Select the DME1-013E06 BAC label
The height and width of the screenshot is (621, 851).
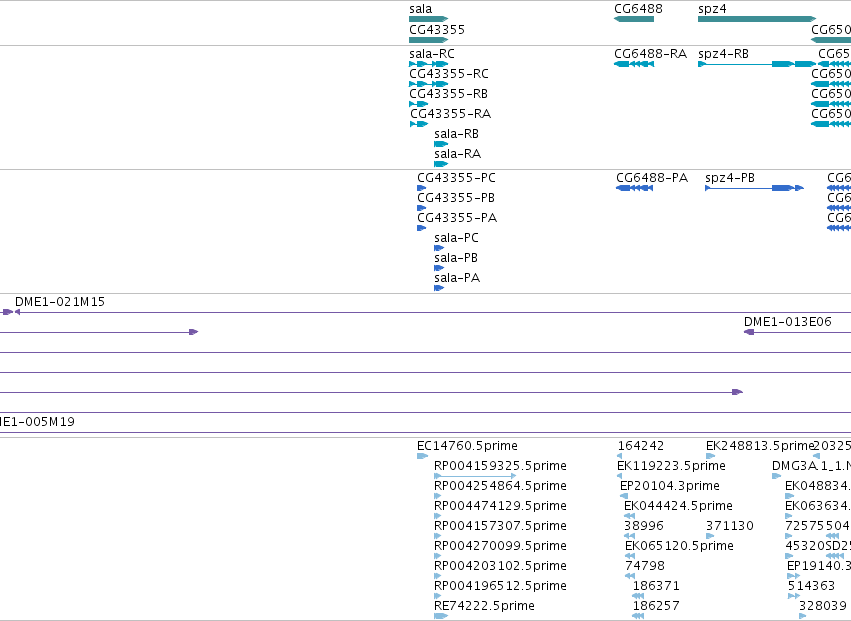tap(788, 322)
